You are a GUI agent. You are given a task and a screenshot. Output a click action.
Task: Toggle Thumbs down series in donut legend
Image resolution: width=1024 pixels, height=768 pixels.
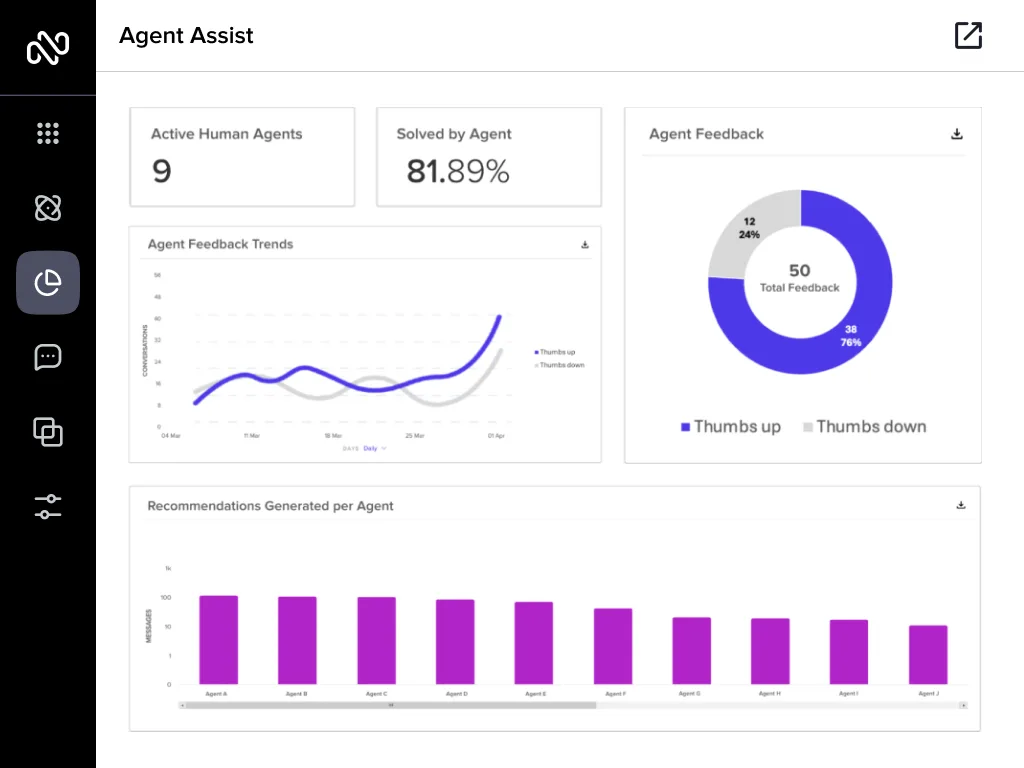tap(864, 427)
